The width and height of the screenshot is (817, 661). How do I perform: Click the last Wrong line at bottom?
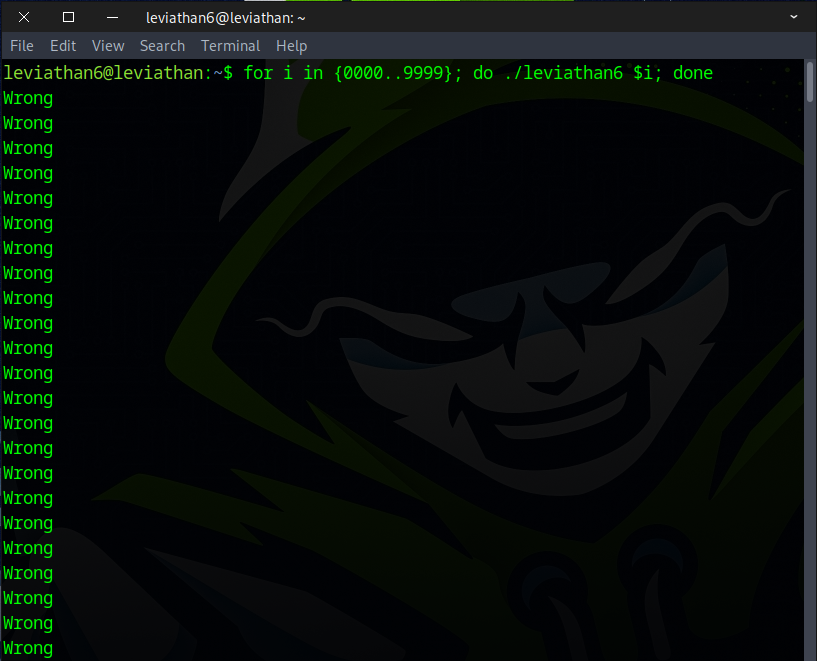(28, 648)
